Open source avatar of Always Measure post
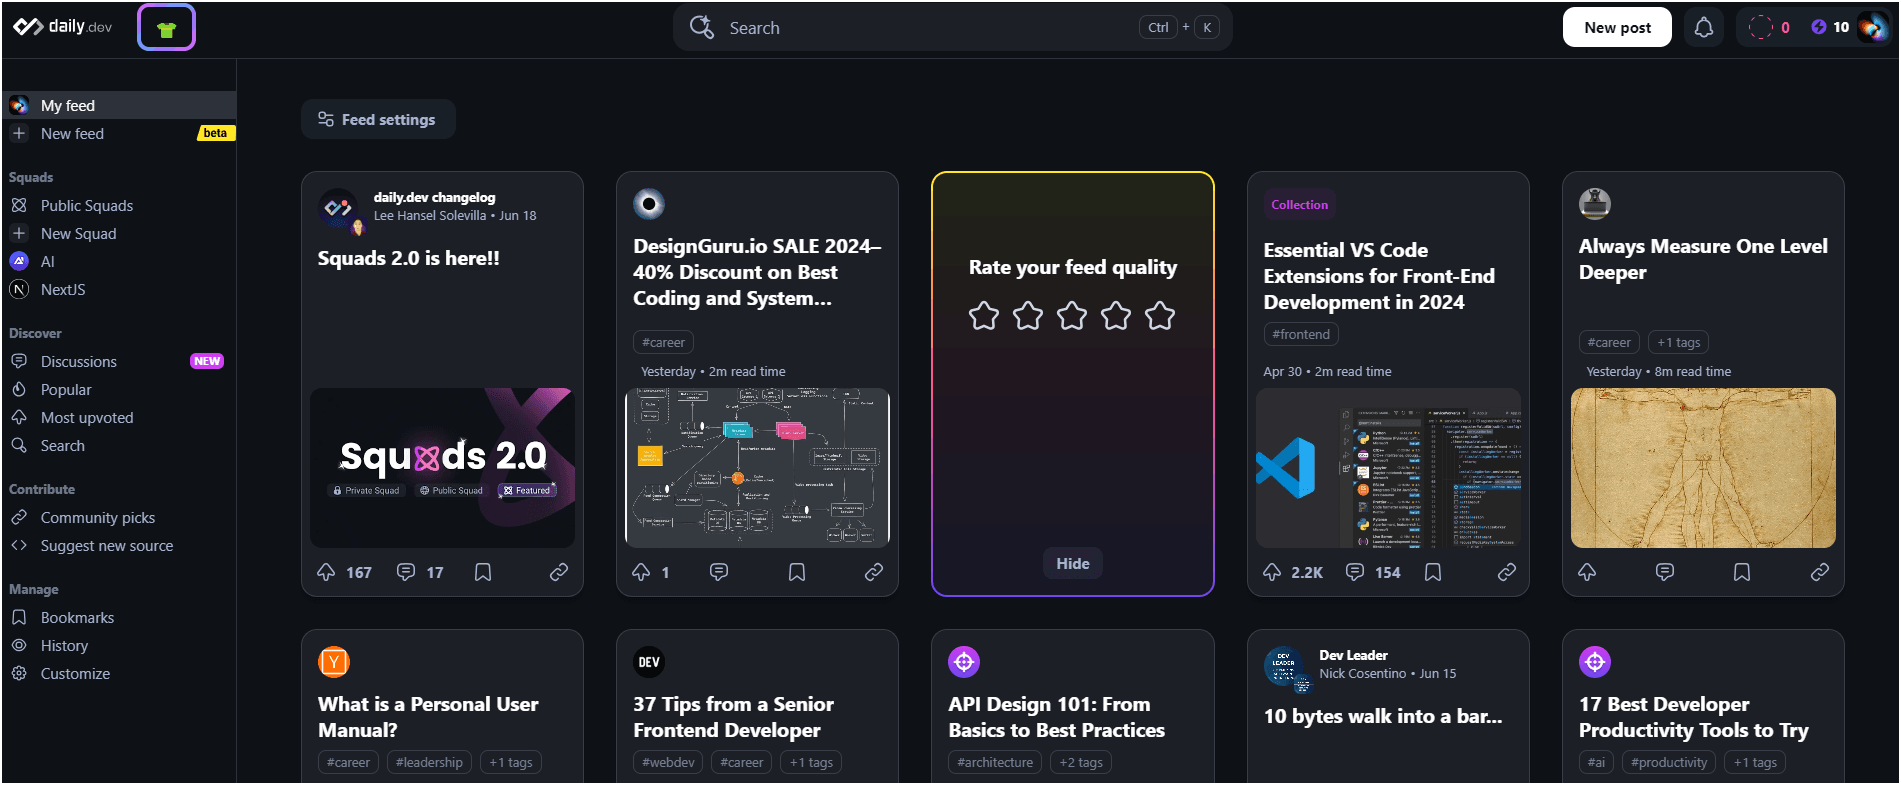Image resolution: width=1901 pixels, height=785 pixels. [1595, 204]
